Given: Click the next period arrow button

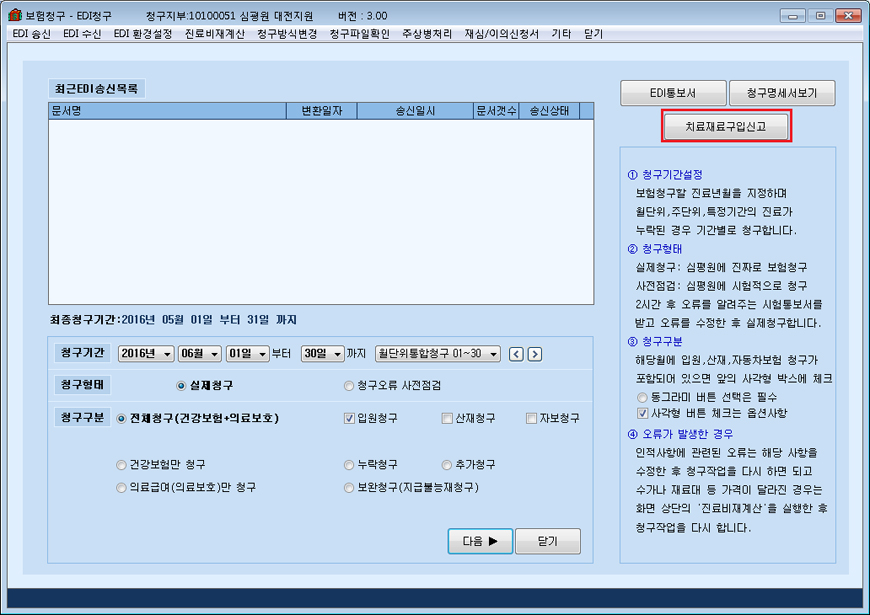Looking at the screenshot, I should [x=535, y=354].
